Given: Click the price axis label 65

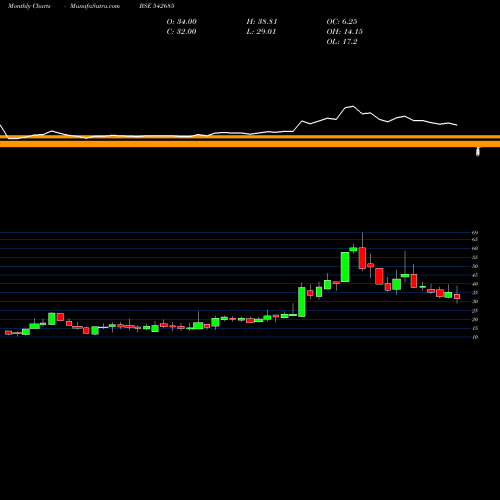Looking at the screenshot, I should (x=475, y=240).
